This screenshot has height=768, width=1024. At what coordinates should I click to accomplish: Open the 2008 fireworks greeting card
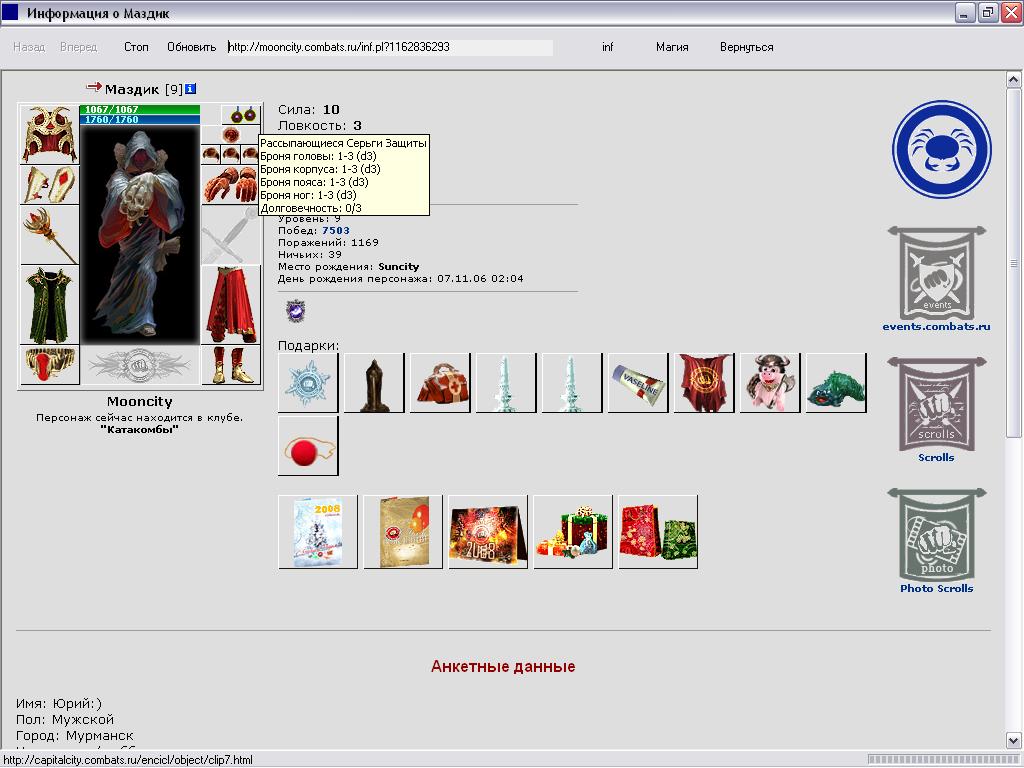(488, 531)
